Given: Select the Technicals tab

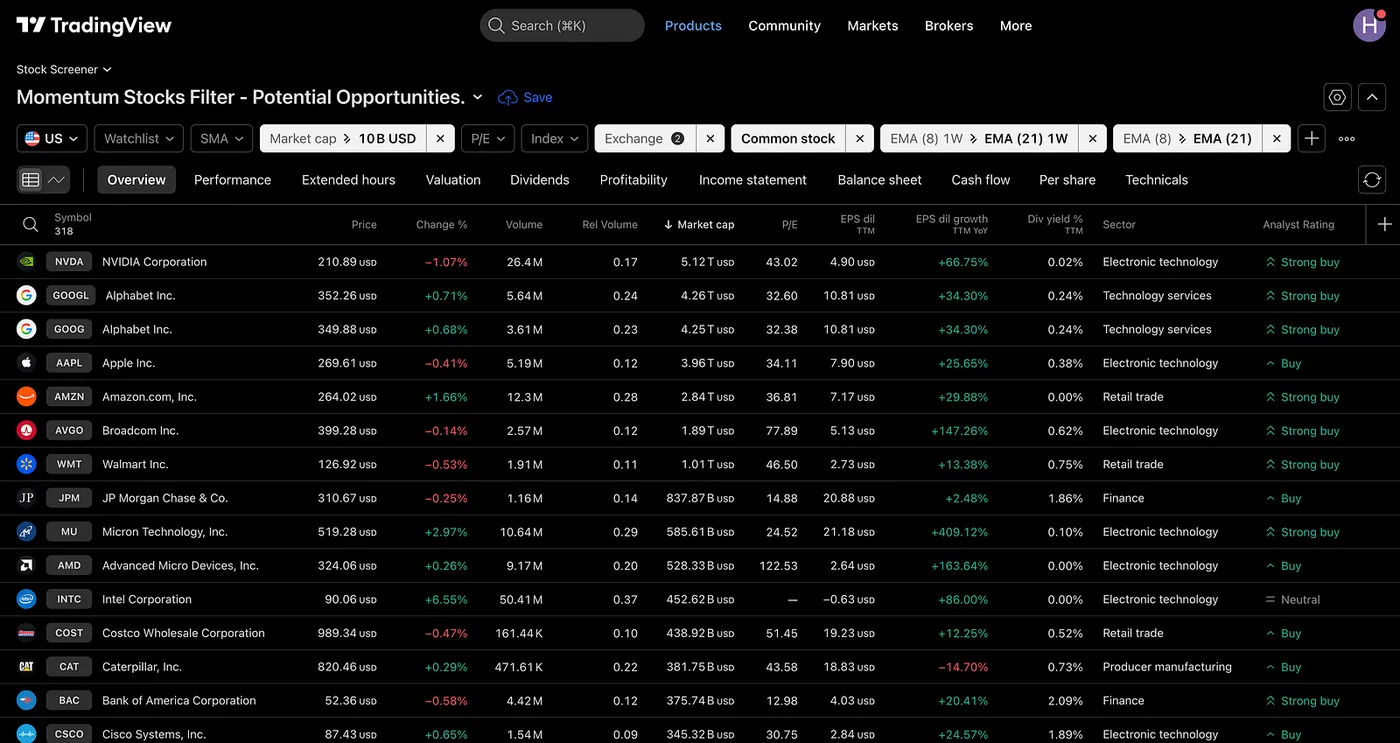Looking at the screenshot, I should tap(1156, 180).
